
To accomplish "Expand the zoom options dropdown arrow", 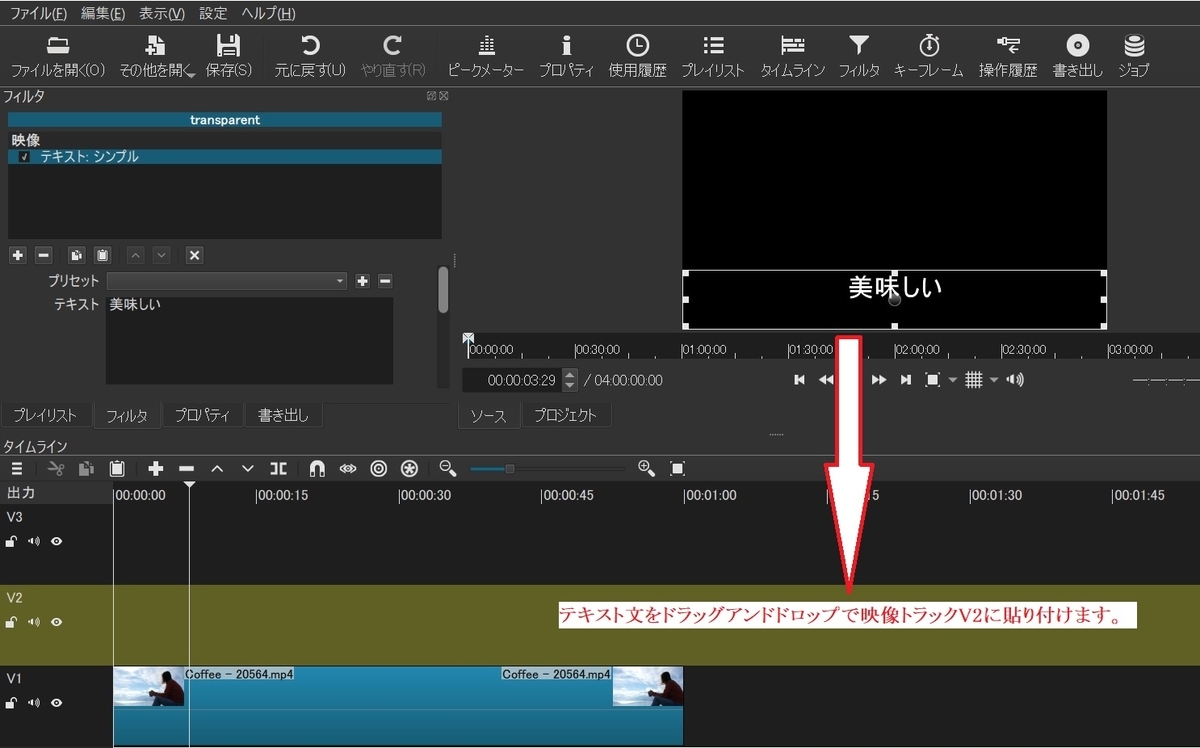I will coord(953,380).
